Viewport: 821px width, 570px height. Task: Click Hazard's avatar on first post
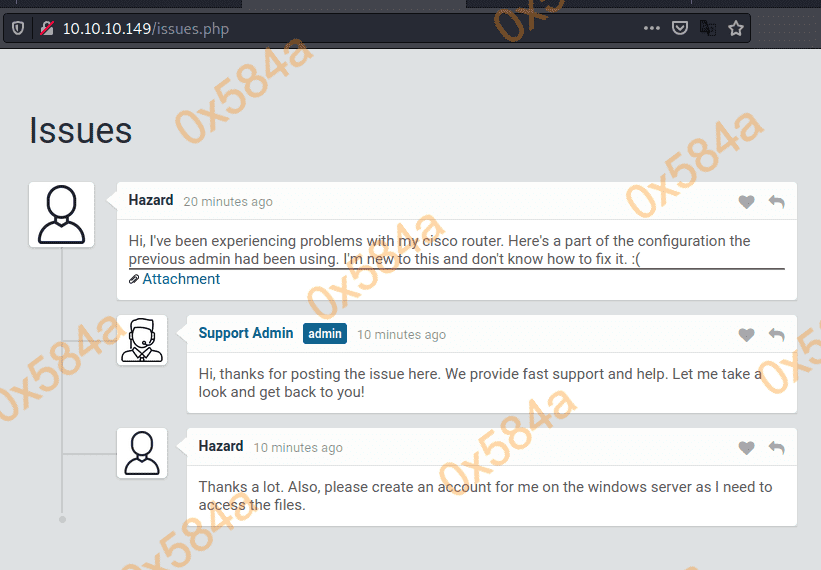click(x=62, y=214)
